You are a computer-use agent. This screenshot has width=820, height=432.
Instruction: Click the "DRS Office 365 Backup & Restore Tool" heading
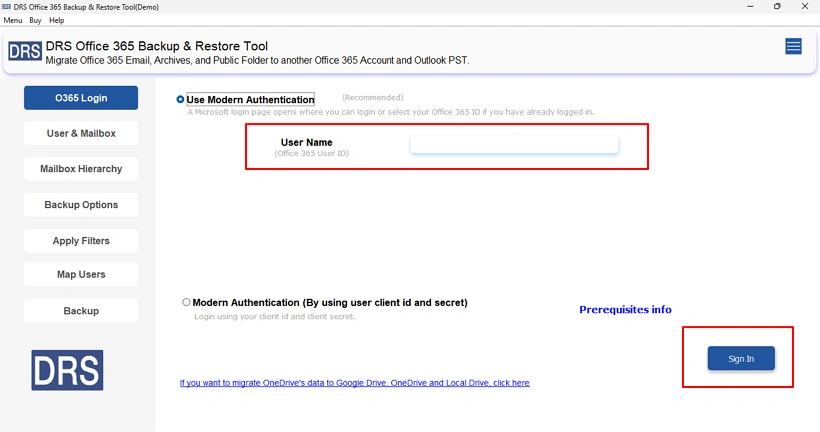pyautogui.click(x=157, y=46)
